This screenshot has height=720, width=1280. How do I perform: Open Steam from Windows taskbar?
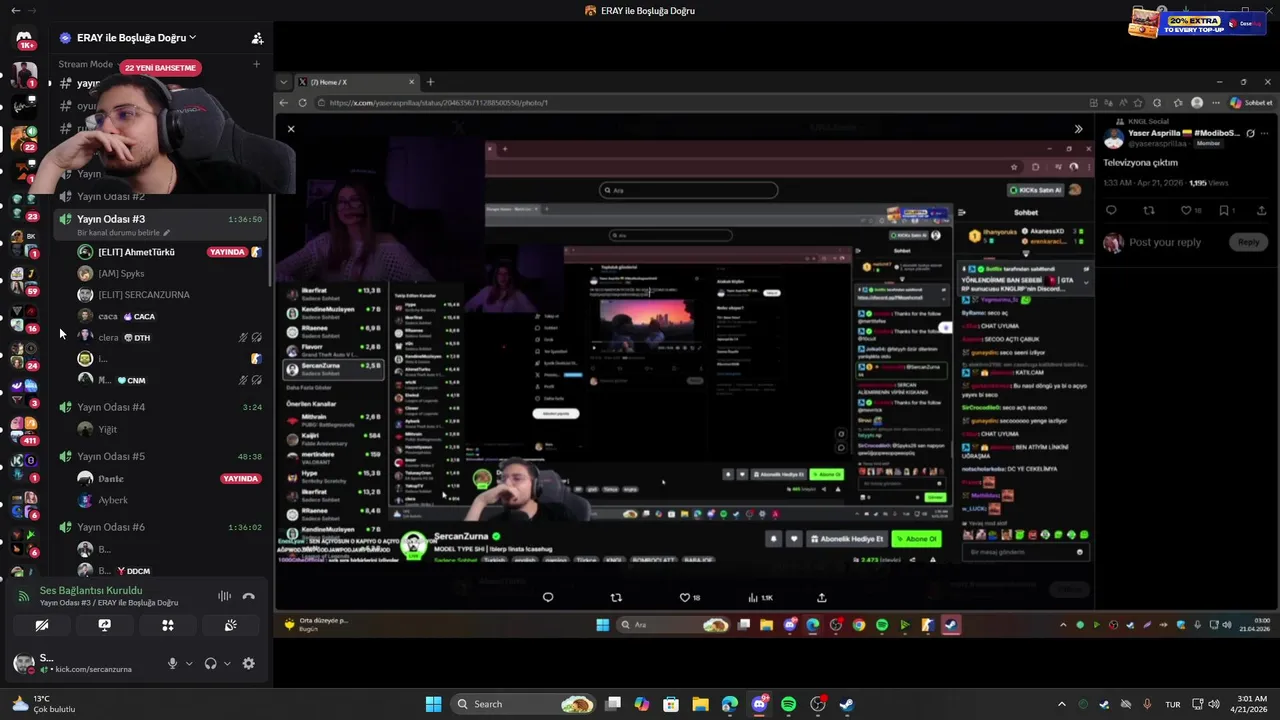(x=847, y=704)
